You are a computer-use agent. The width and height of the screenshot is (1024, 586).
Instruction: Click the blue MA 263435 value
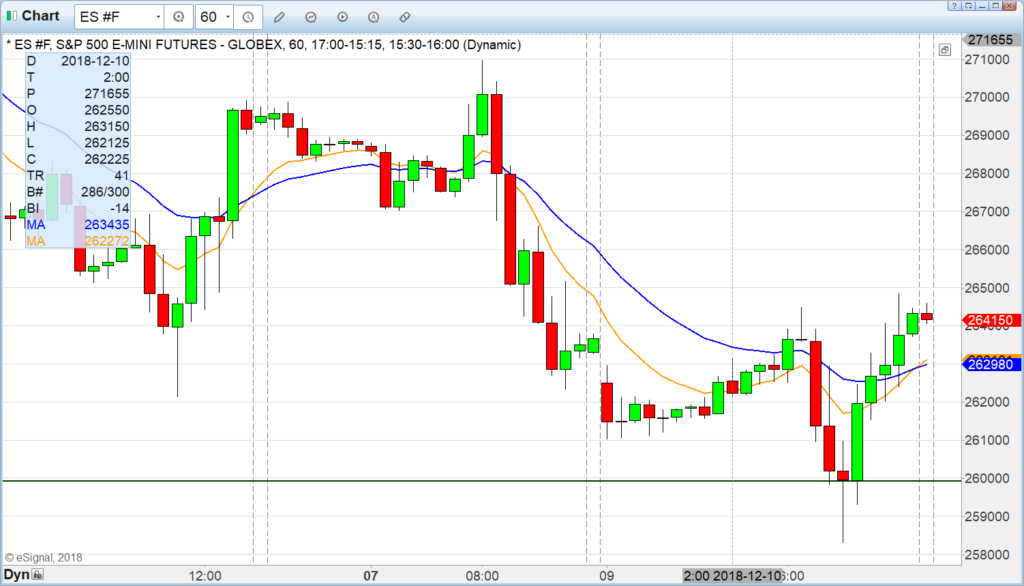click(106, 225)
